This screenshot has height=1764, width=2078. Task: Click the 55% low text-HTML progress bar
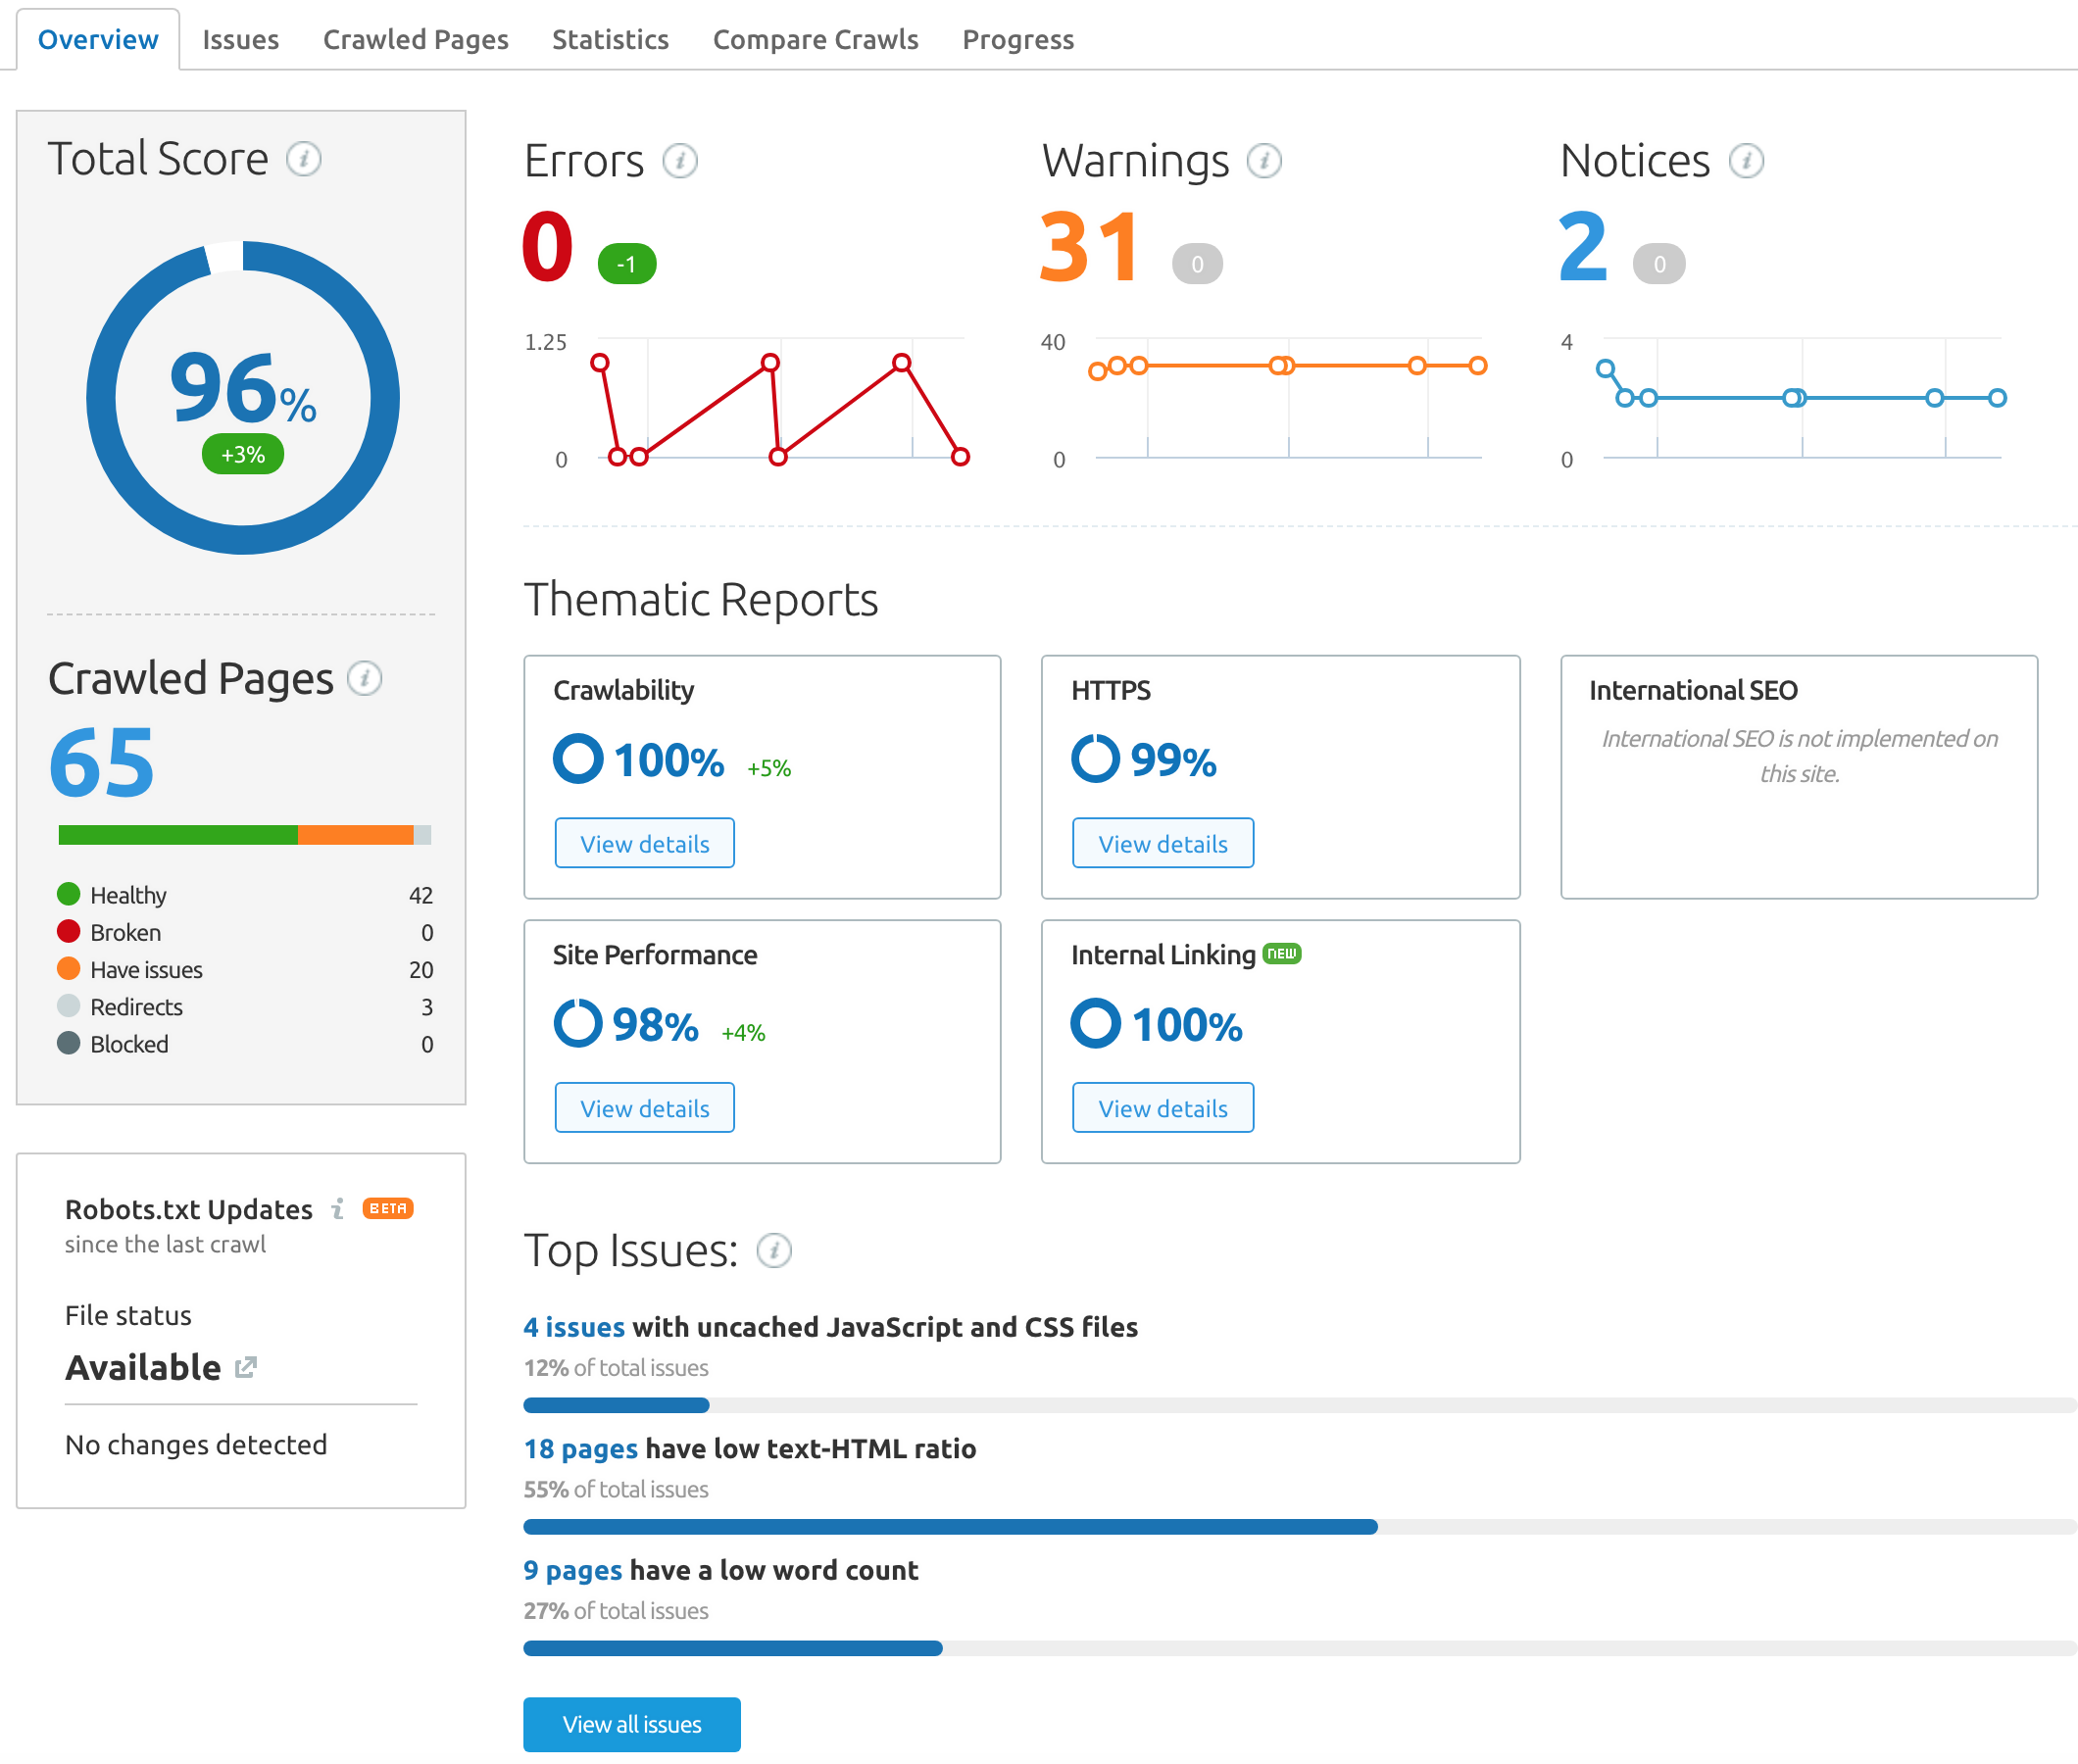click(x=950, y=1527)
